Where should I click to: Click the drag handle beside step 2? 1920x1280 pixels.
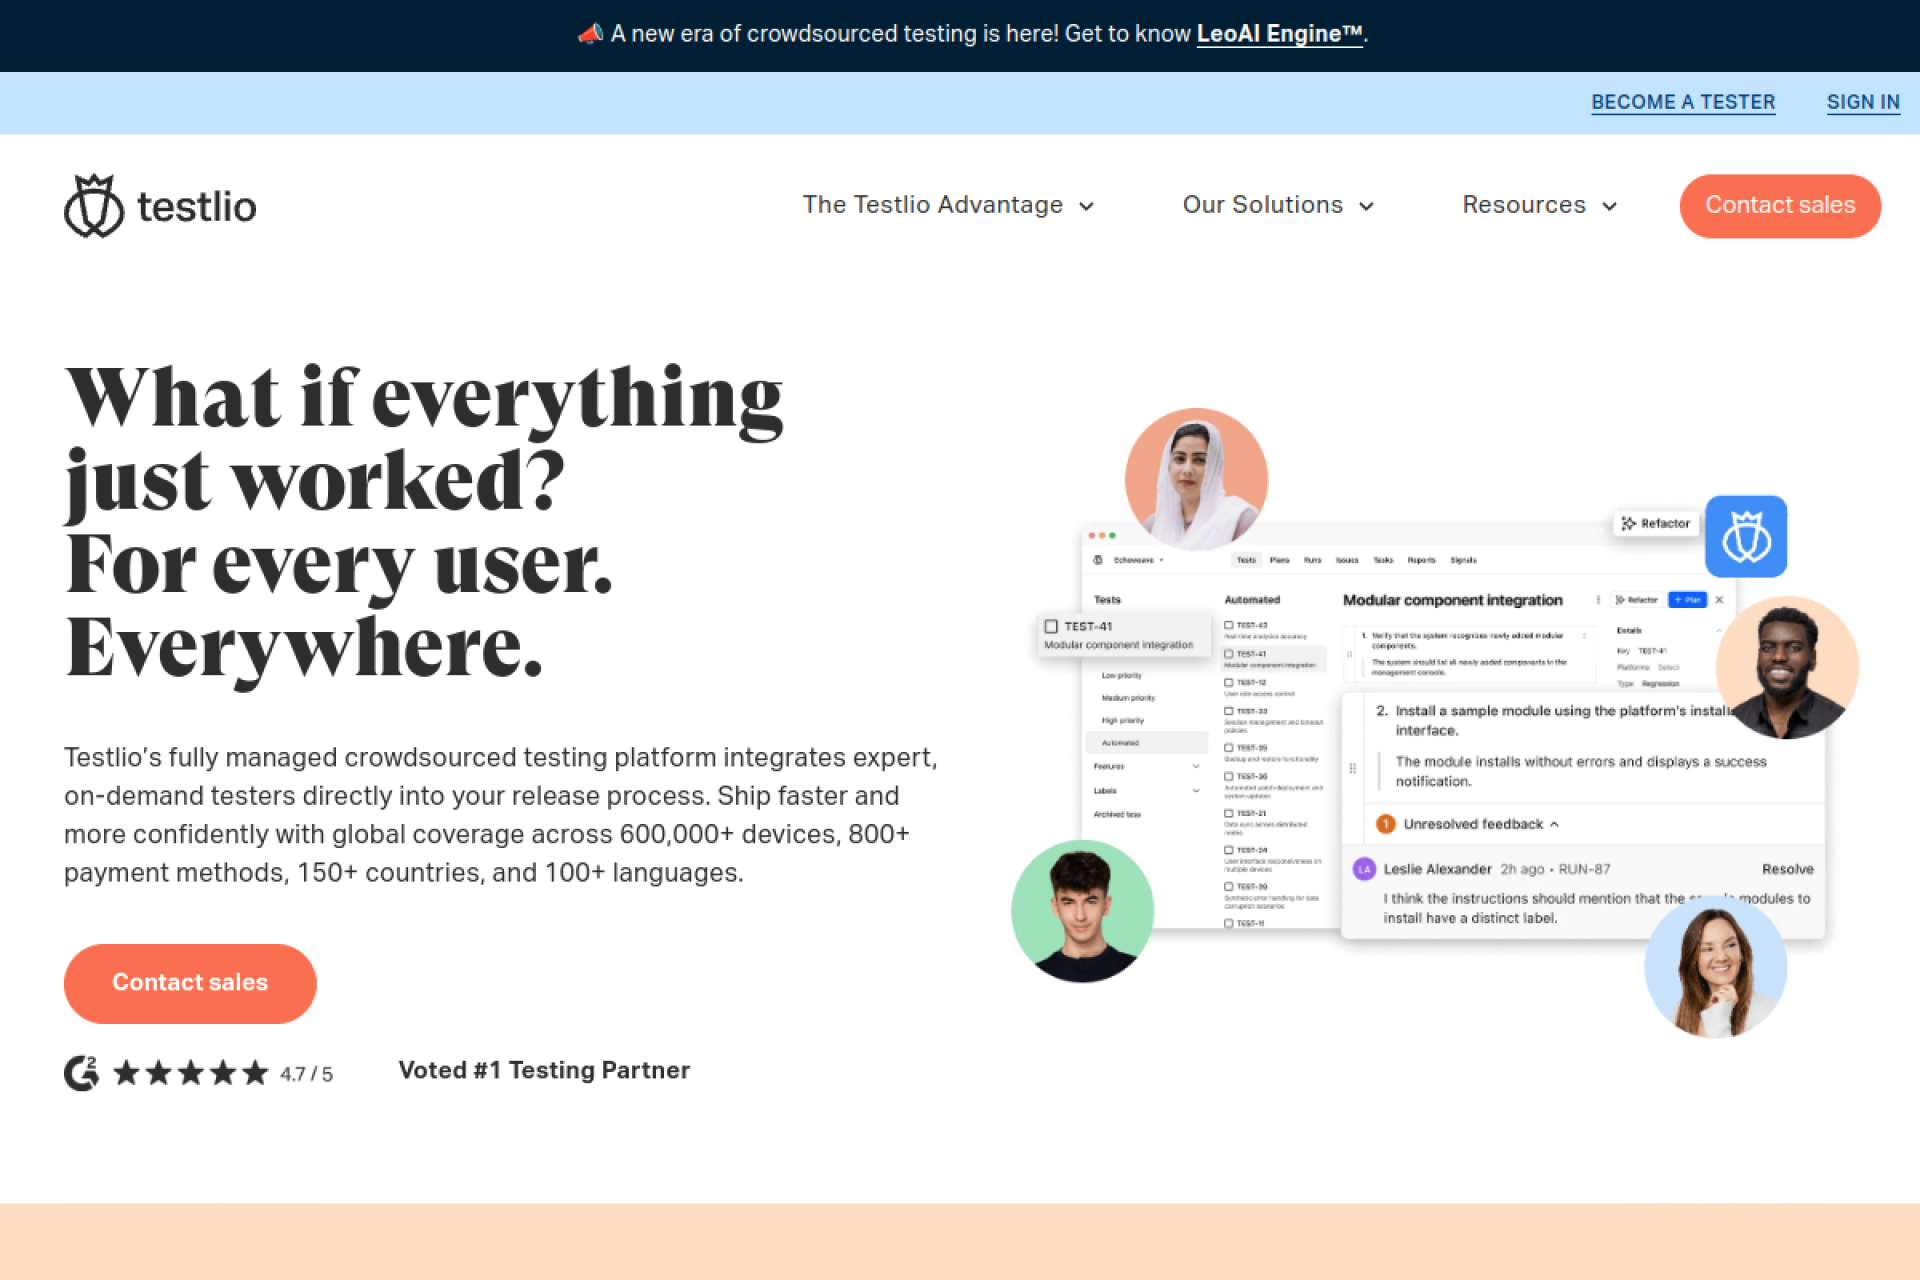tap(1354, 767)
